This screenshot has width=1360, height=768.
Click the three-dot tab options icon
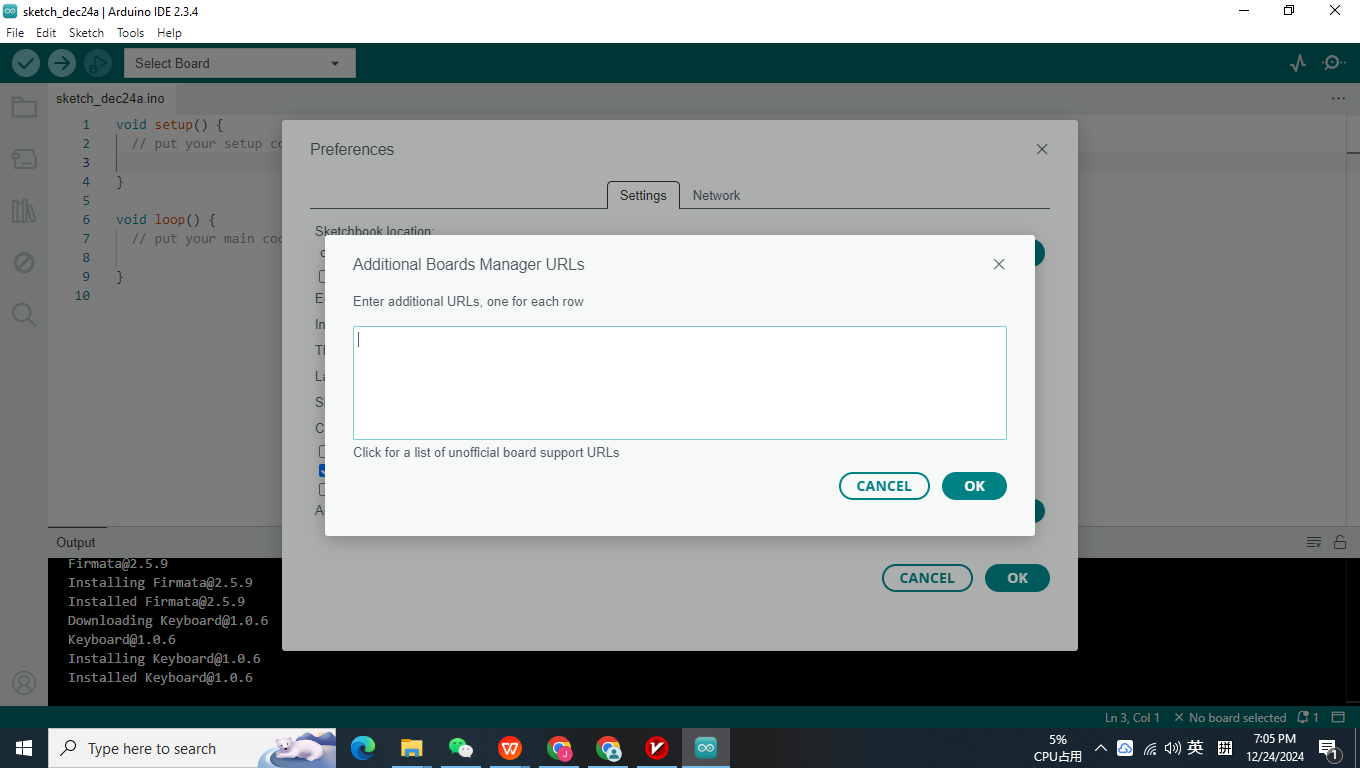tap(1338, 99)
